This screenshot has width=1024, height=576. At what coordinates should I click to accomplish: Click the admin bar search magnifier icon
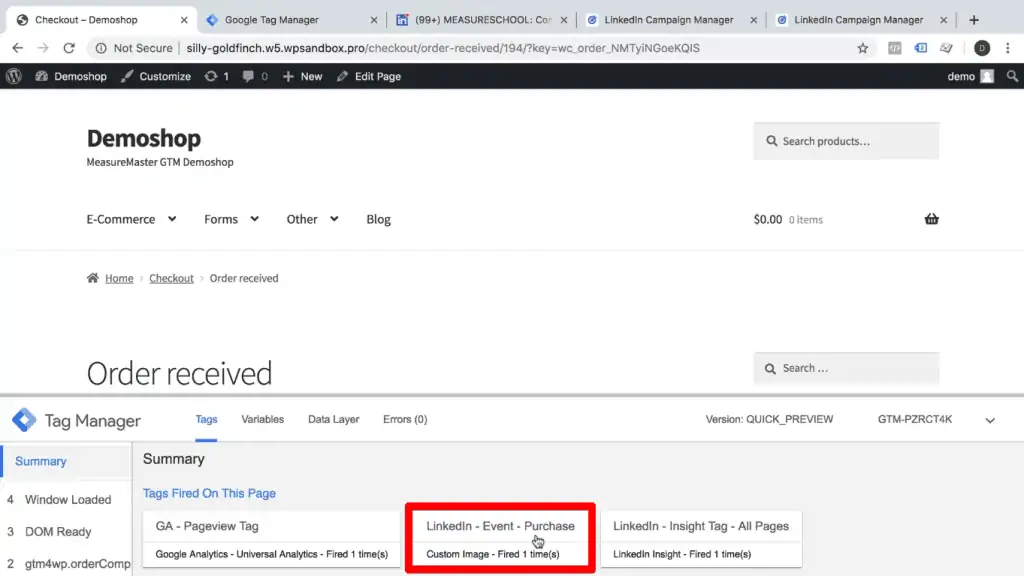(1012, 76)
